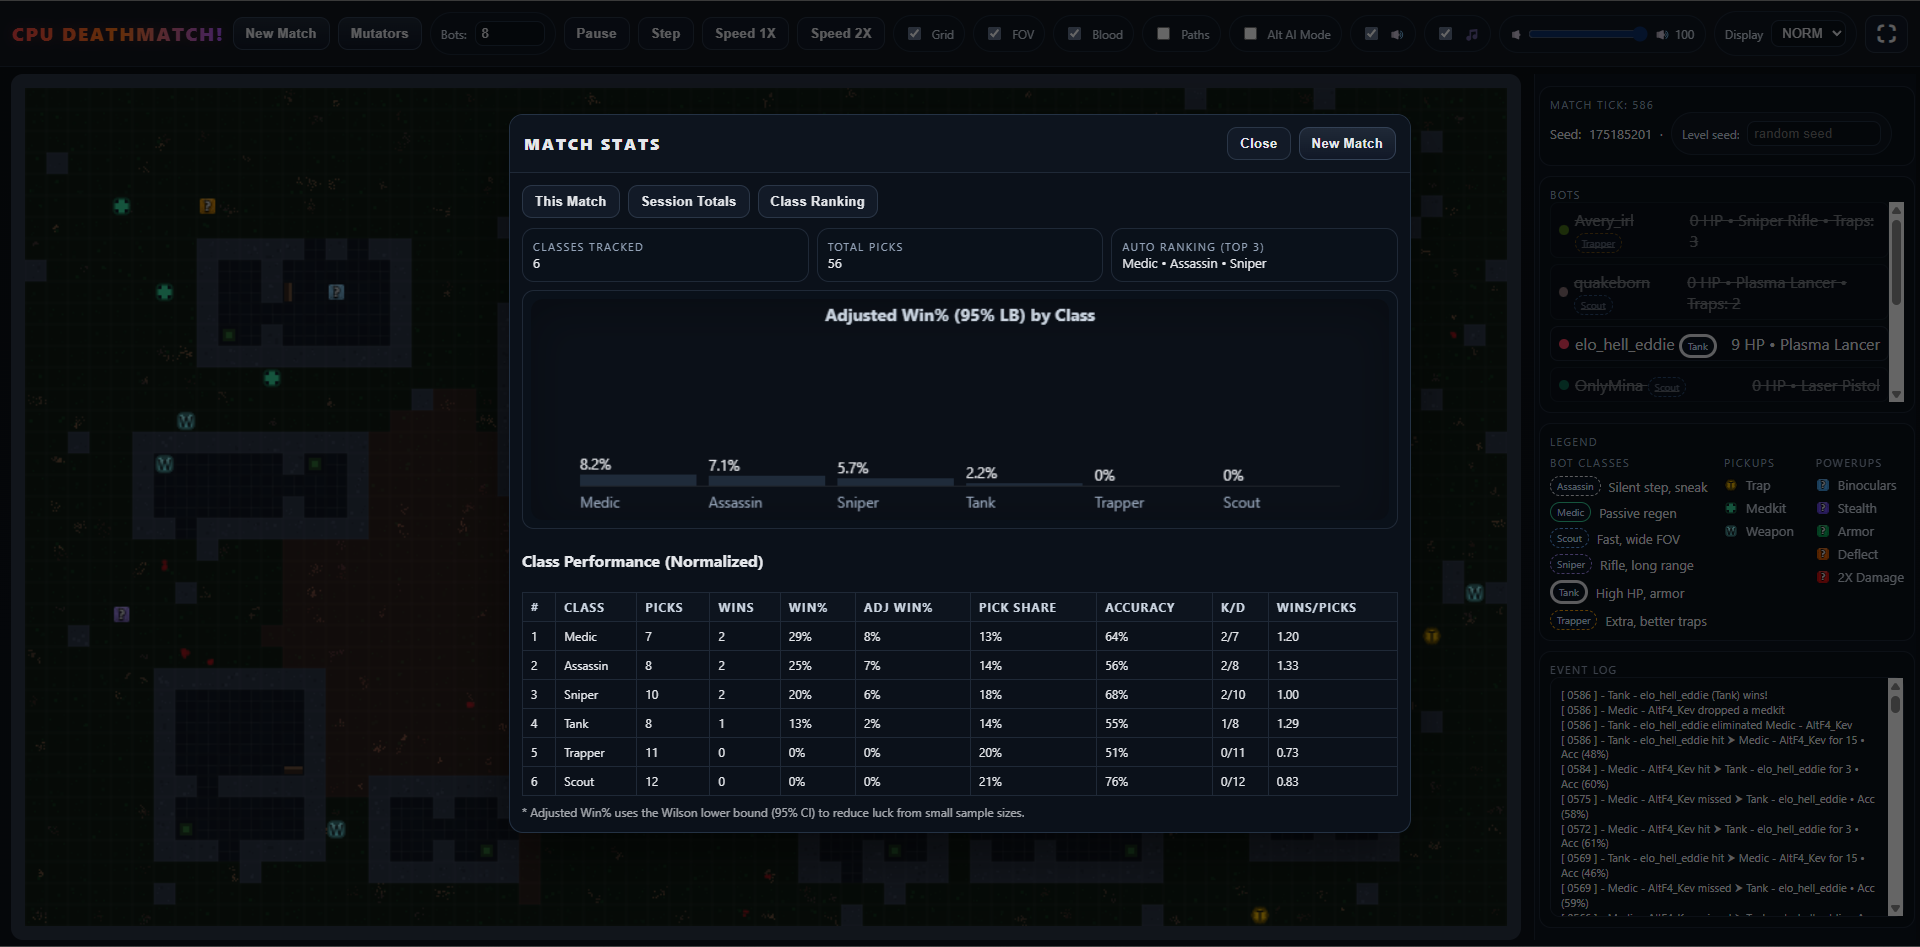Click the Medkit pickup icon in the legend
The height and width of the screenshot is (947, 1920).
1731,508
